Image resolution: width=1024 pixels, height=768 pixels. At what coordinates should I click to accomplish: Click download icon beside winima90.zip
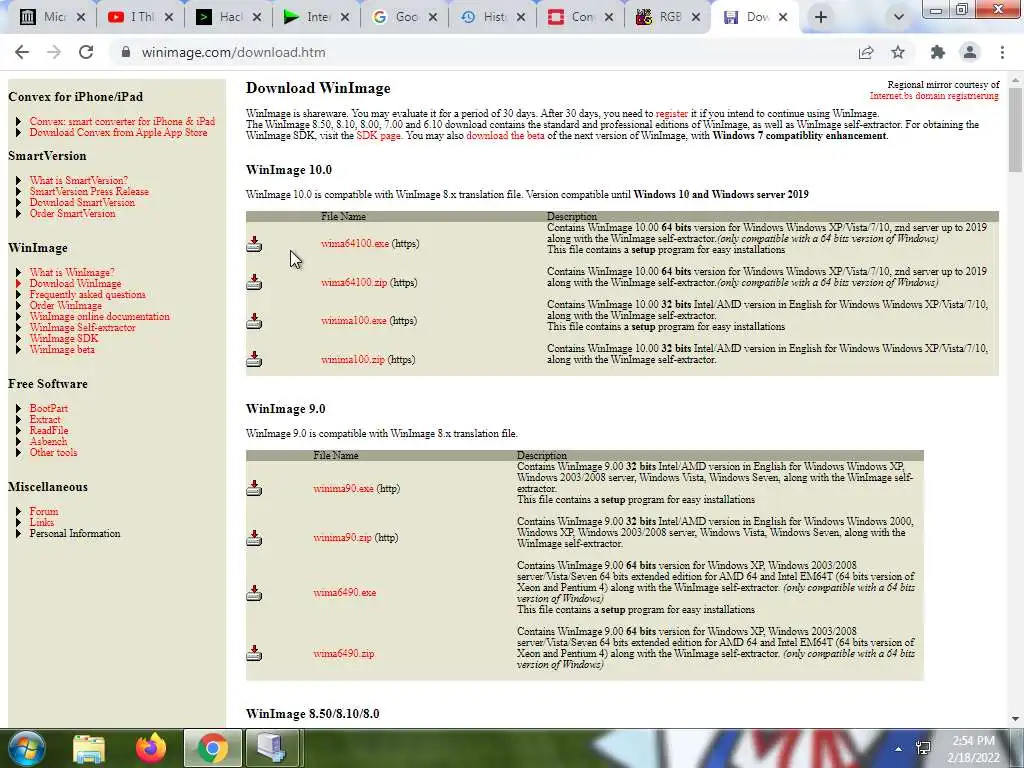pyautogui.click(x=254, y=537)
